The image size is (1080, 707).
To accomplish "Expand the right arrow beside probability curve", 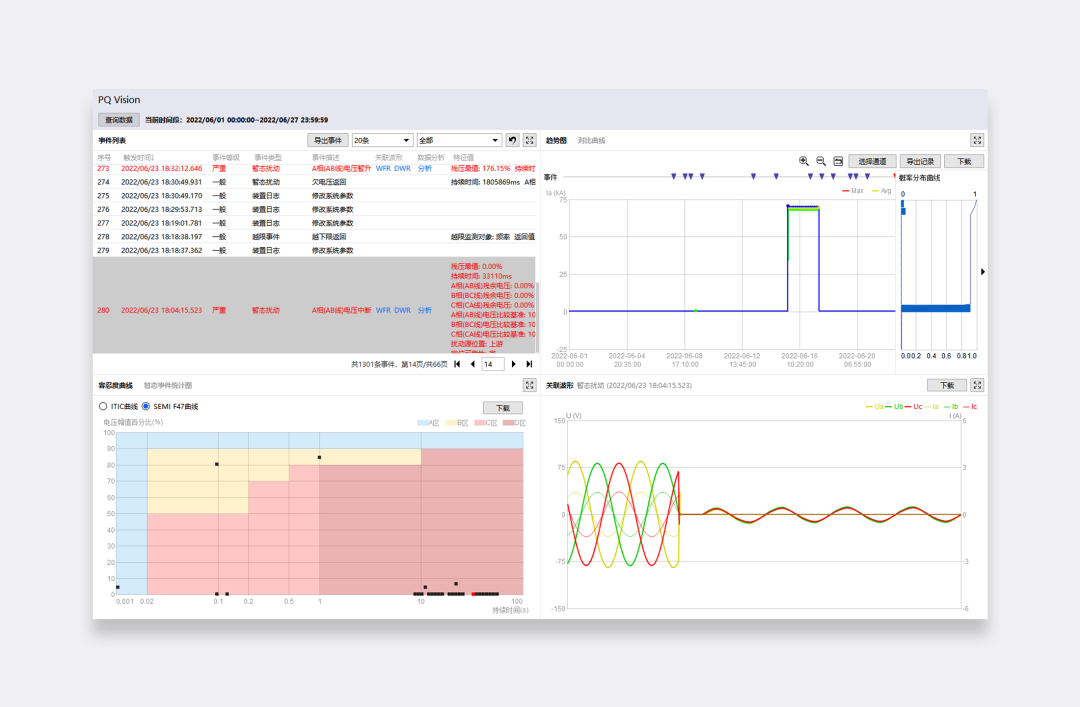I will (x=983, y=271).
